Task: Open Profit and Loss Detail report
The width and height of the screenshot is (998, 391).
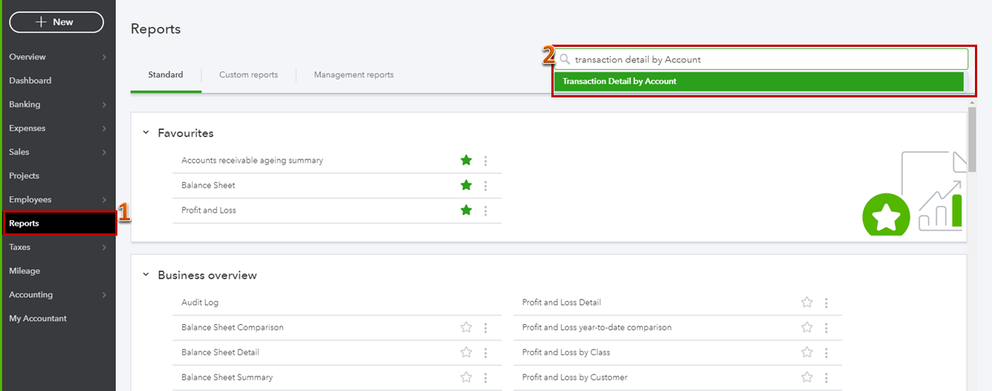Action: pos(561,302)
